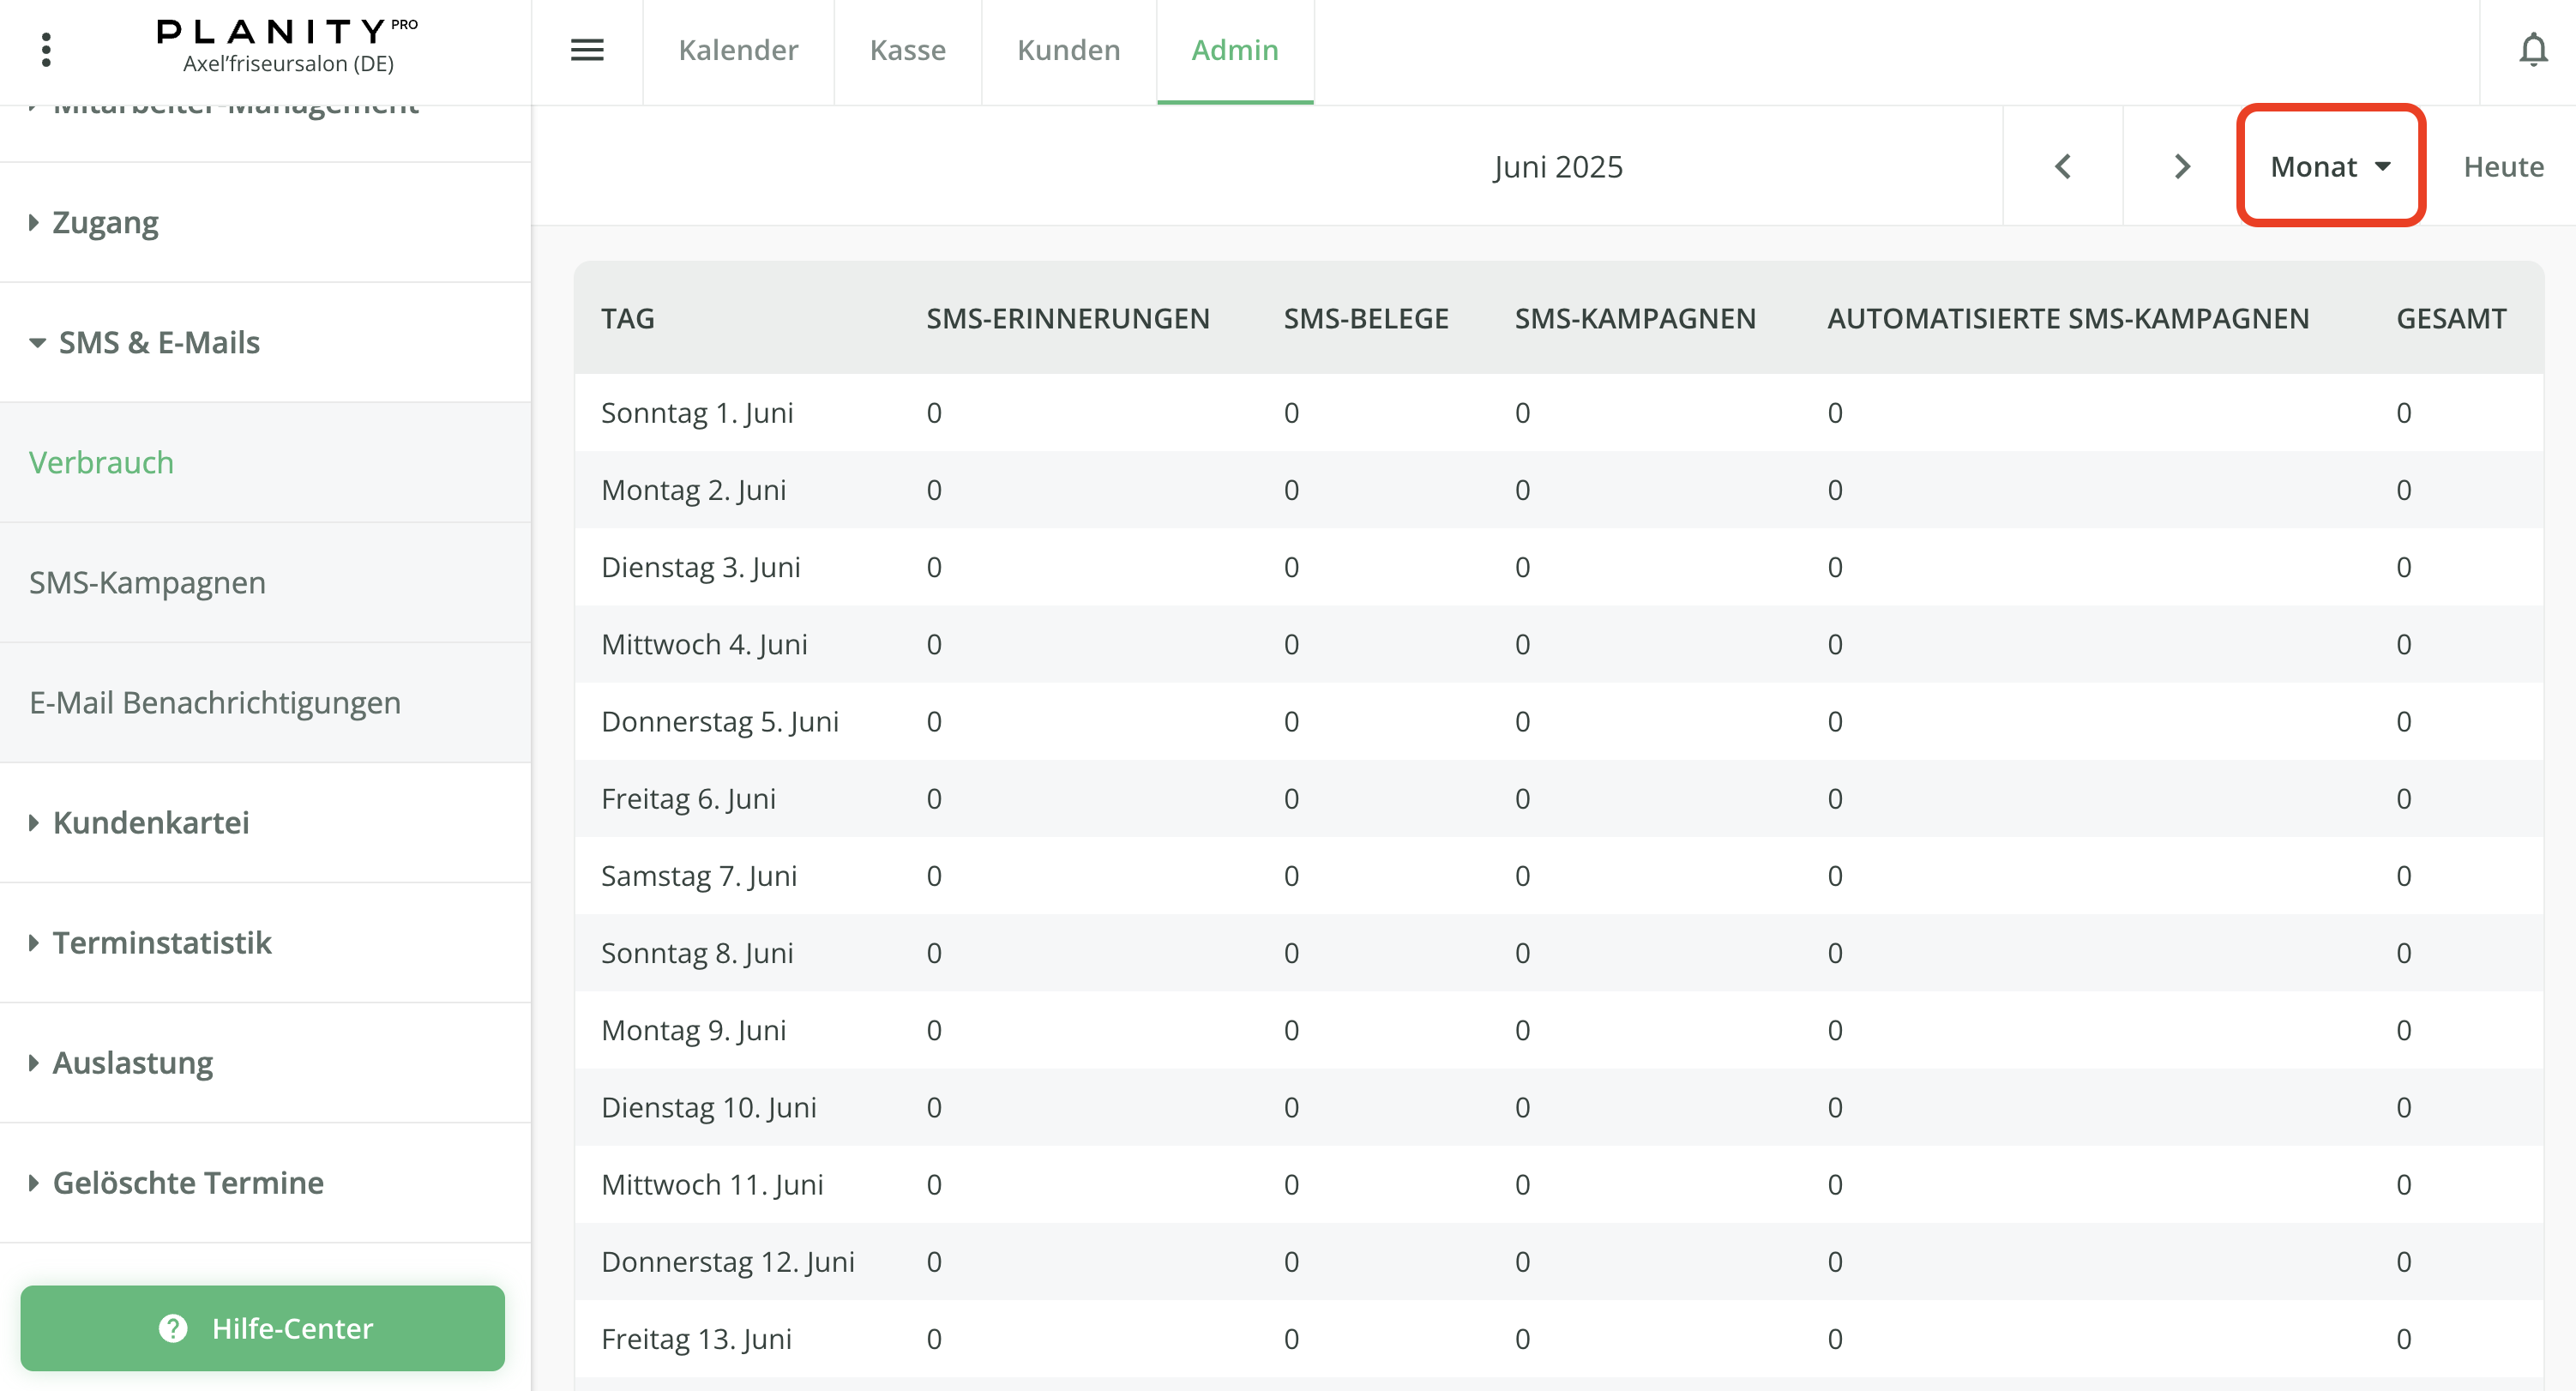The width and height of the screenshot is (2576, 1391).
Task: Click the Heute button
Action: coord(2502,166)
